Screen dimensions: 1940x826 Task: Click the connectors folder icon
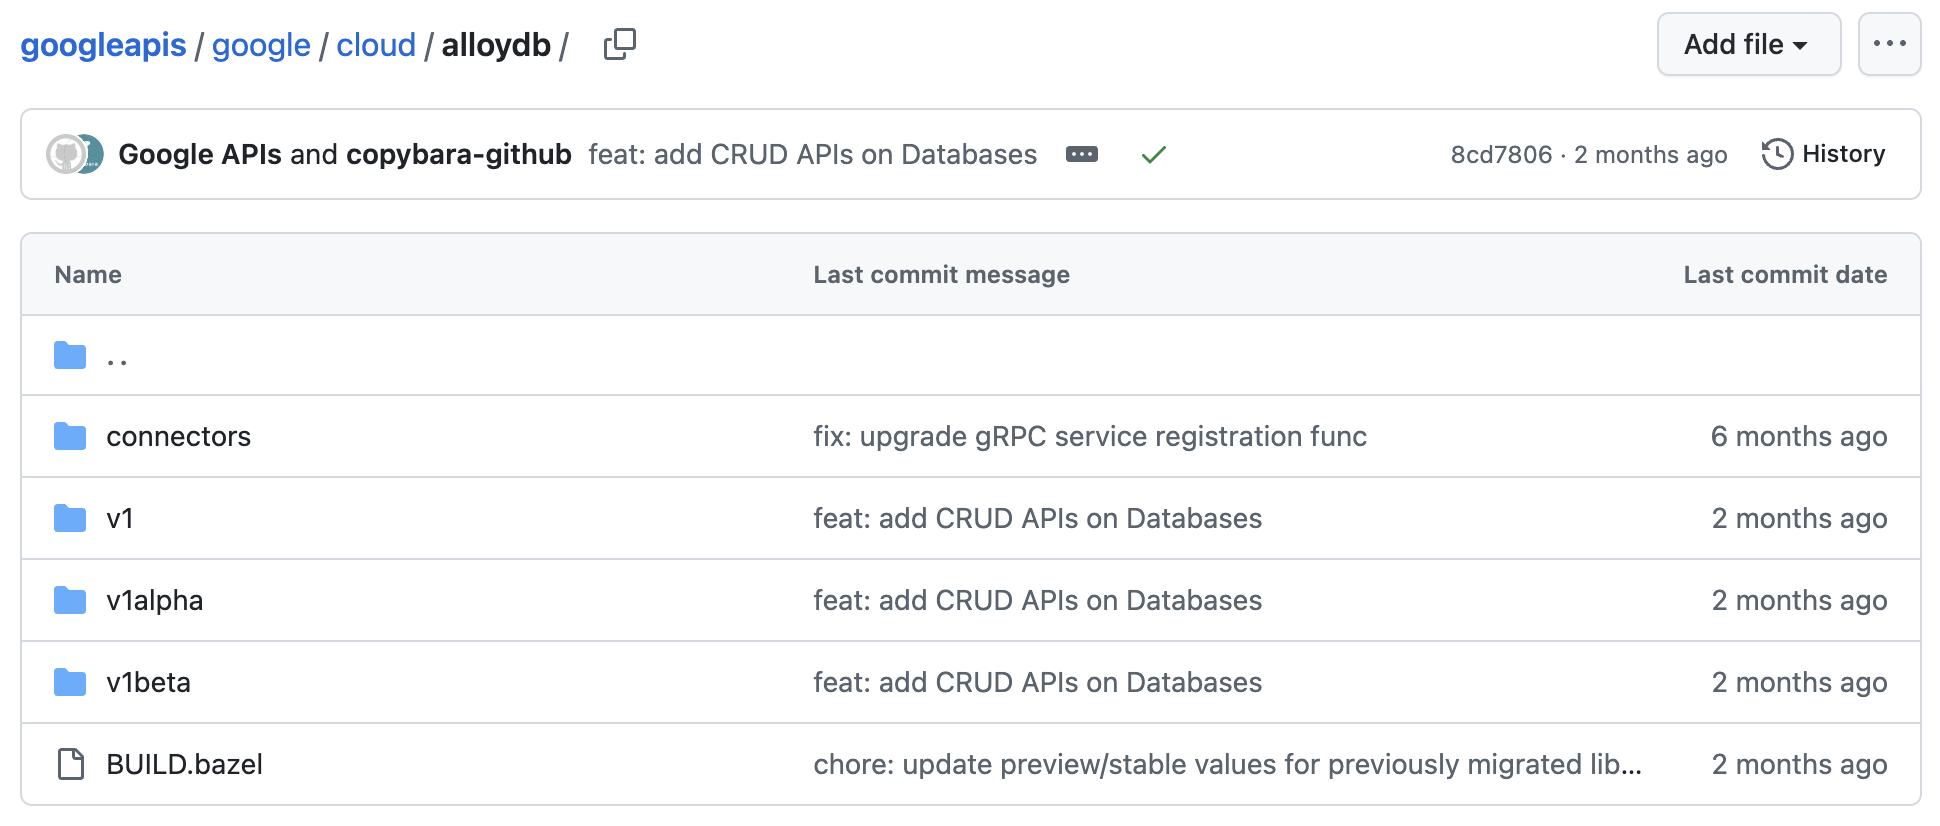(x=70, y=437)
